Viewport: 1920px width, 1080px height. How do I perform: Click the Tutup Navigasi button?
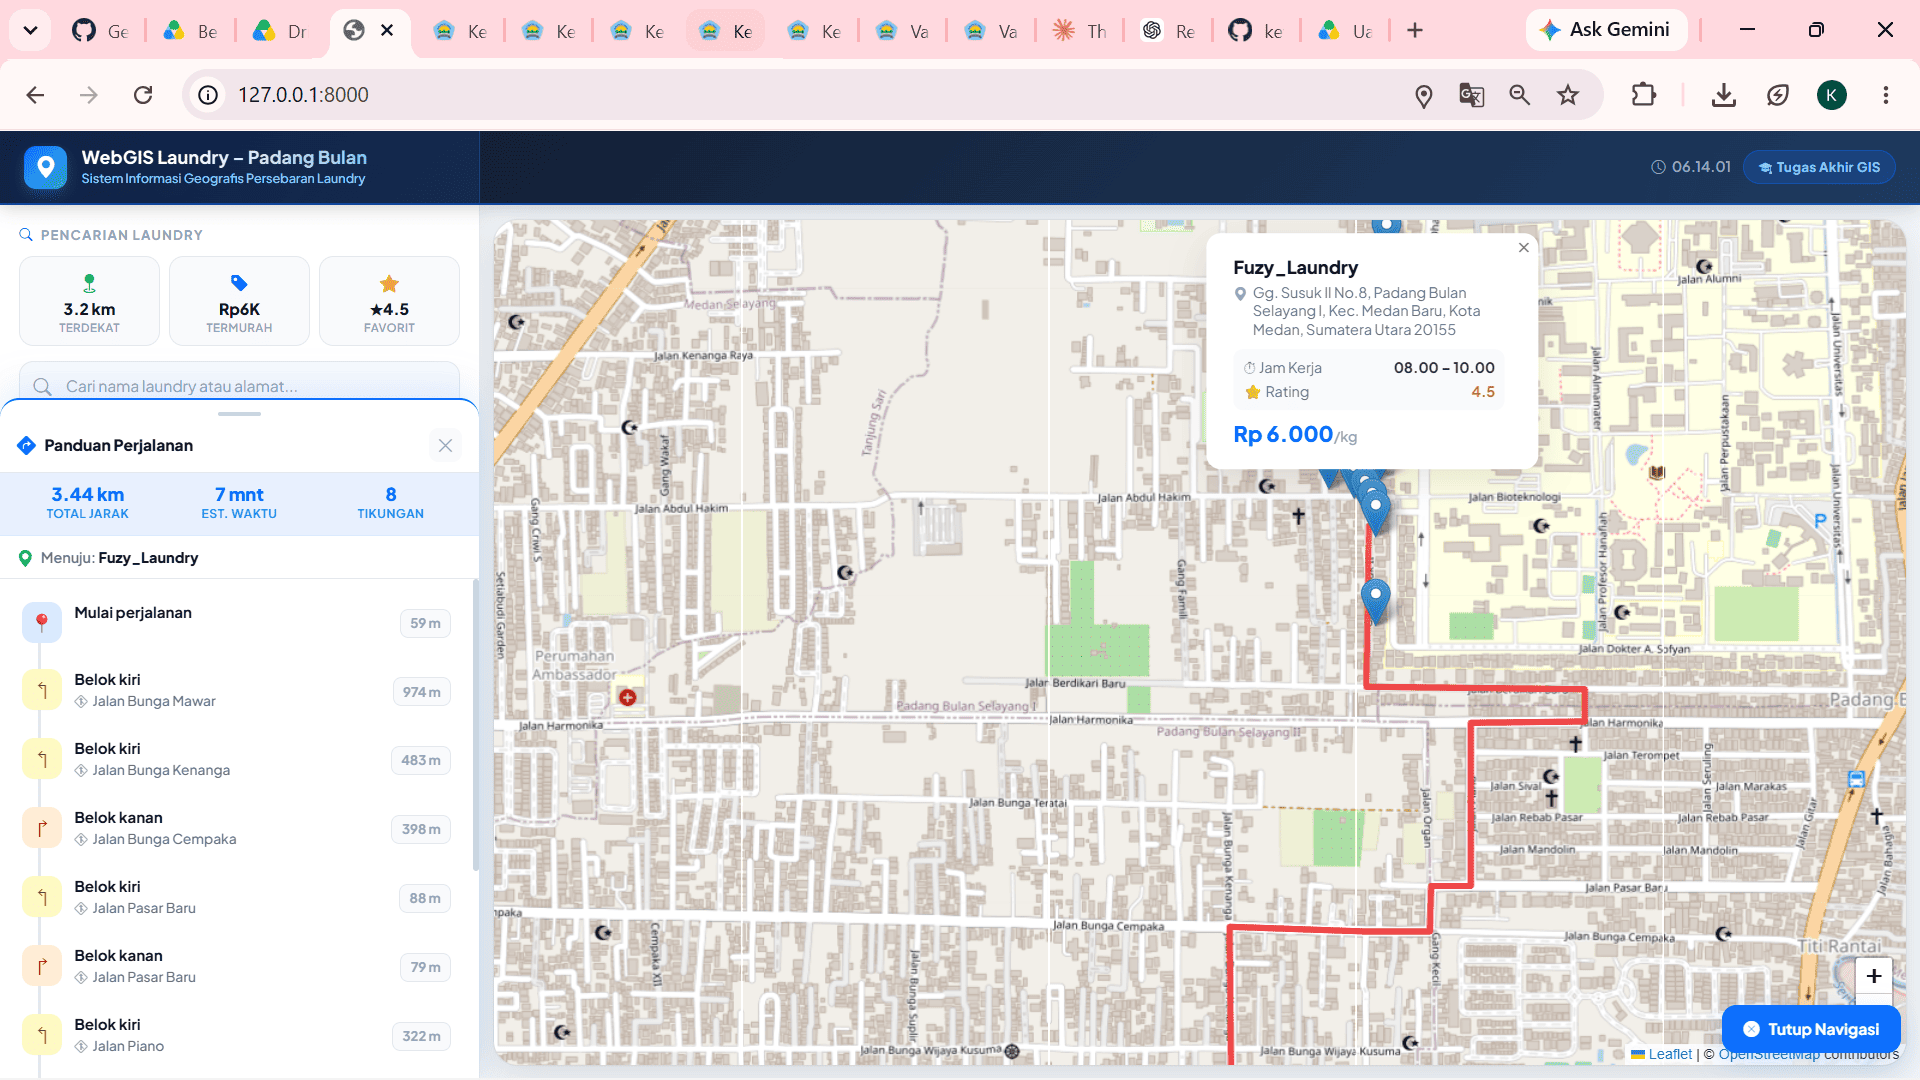pyautogui.click(x=1811, y=1029)
